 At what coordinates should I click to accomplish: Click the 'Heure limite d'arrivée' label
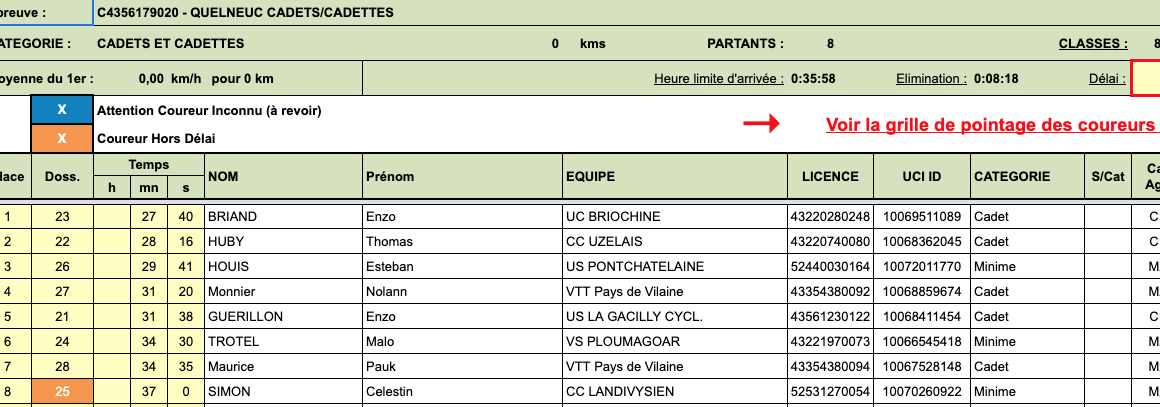tap(719, 78)
